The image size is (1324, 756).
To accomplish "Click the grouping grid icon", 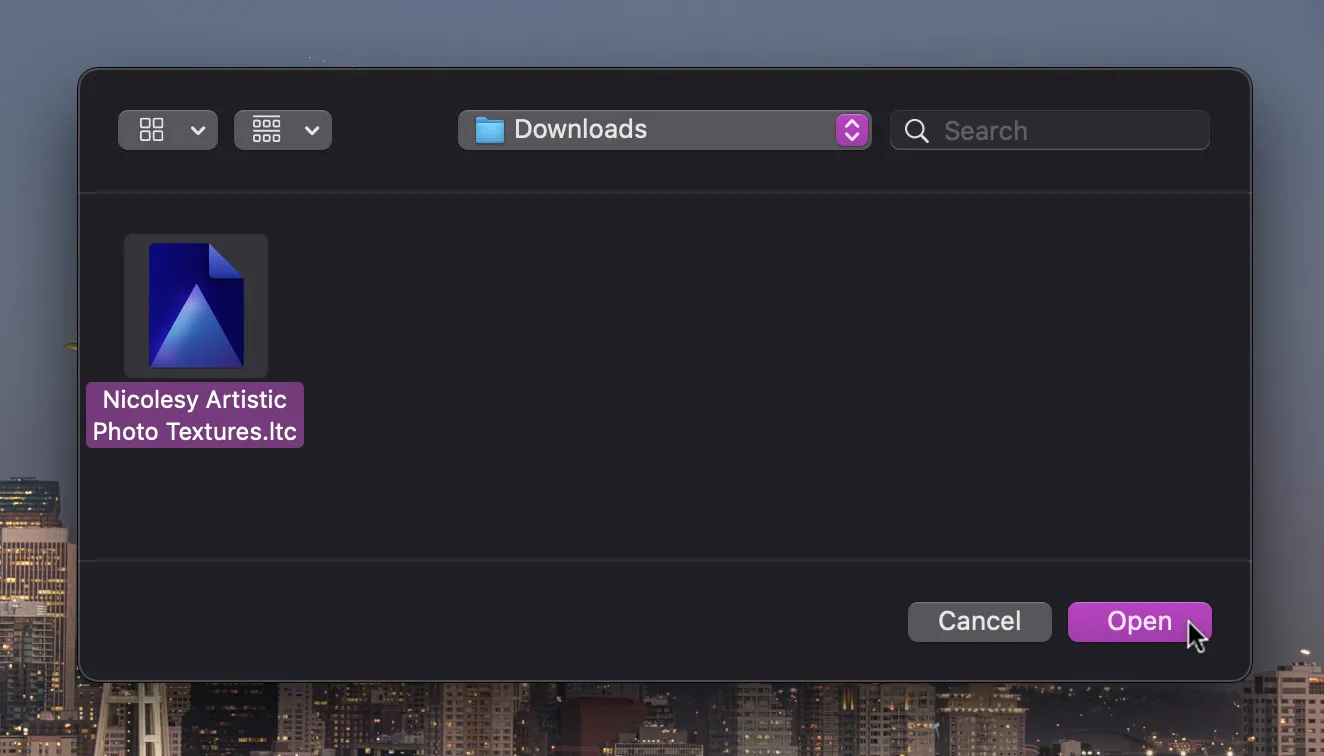I will coord(266,130).
